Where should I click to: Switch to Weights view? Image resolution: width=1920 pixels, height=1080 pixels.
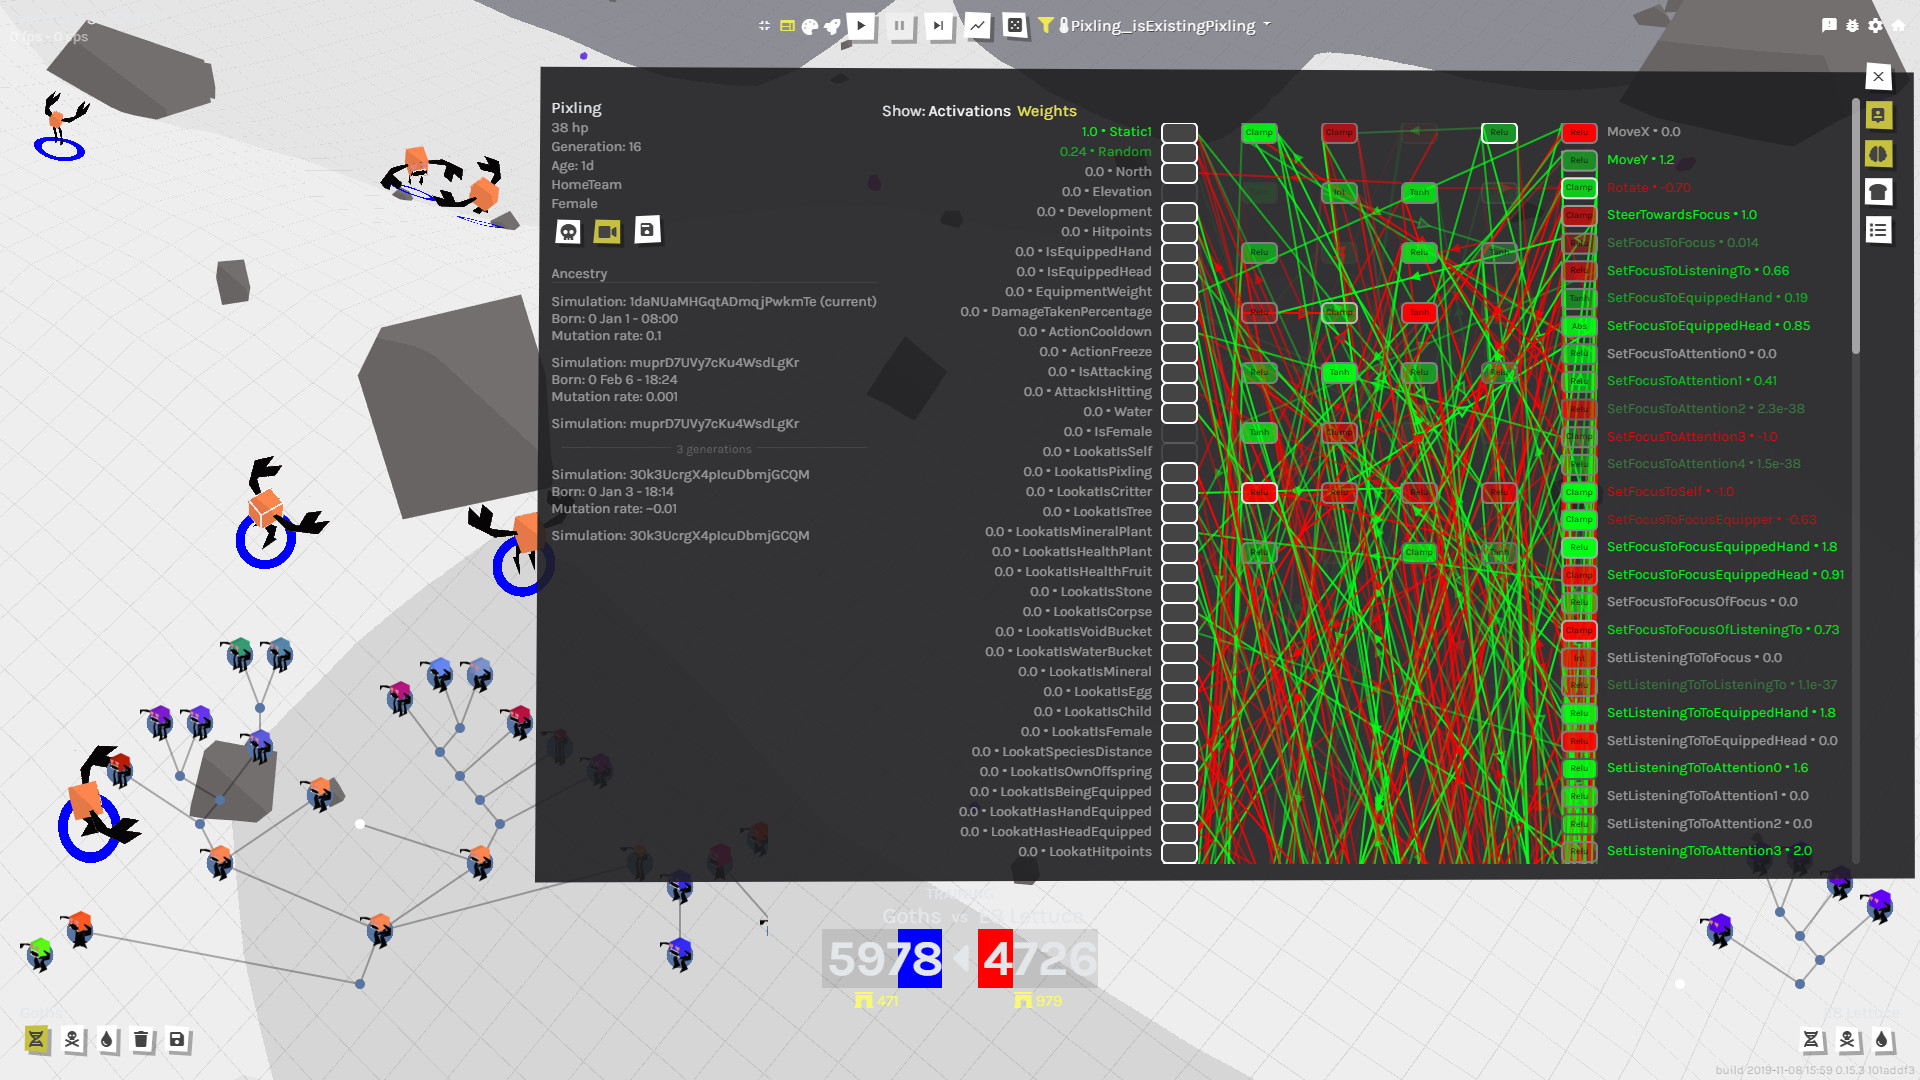[x=1046, y=111]
